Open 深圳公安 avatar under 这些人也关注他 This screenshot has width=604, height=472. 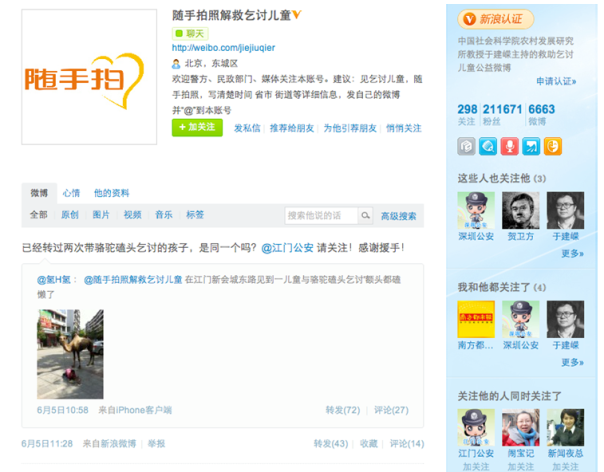click(476, 210)
